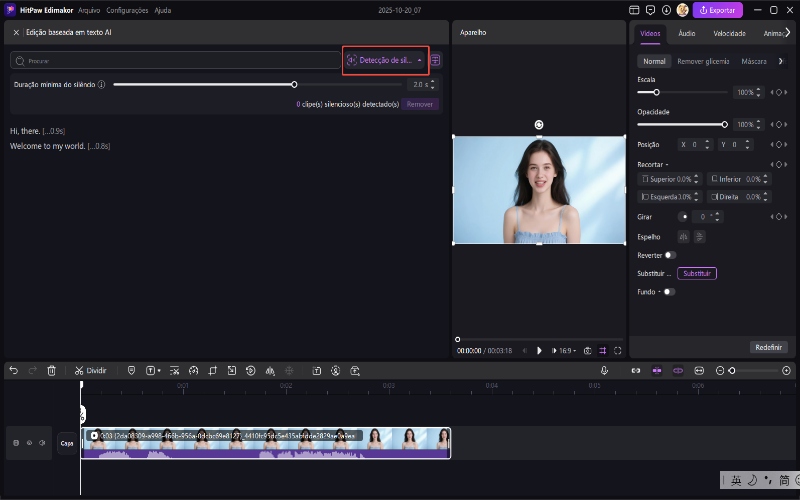Click the Exportar button
Screen dimensions: 800x500
[717, 10]
